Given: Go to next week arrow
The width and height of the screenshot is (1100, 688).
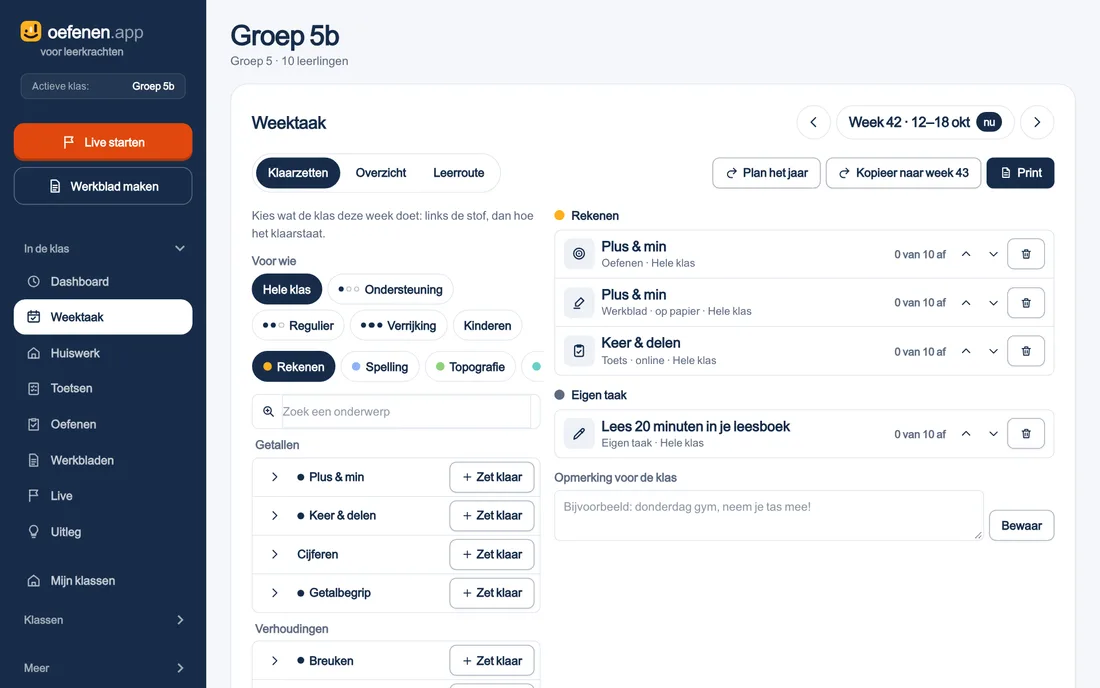Looking at the screenshot, I should tap(1037, 122).
